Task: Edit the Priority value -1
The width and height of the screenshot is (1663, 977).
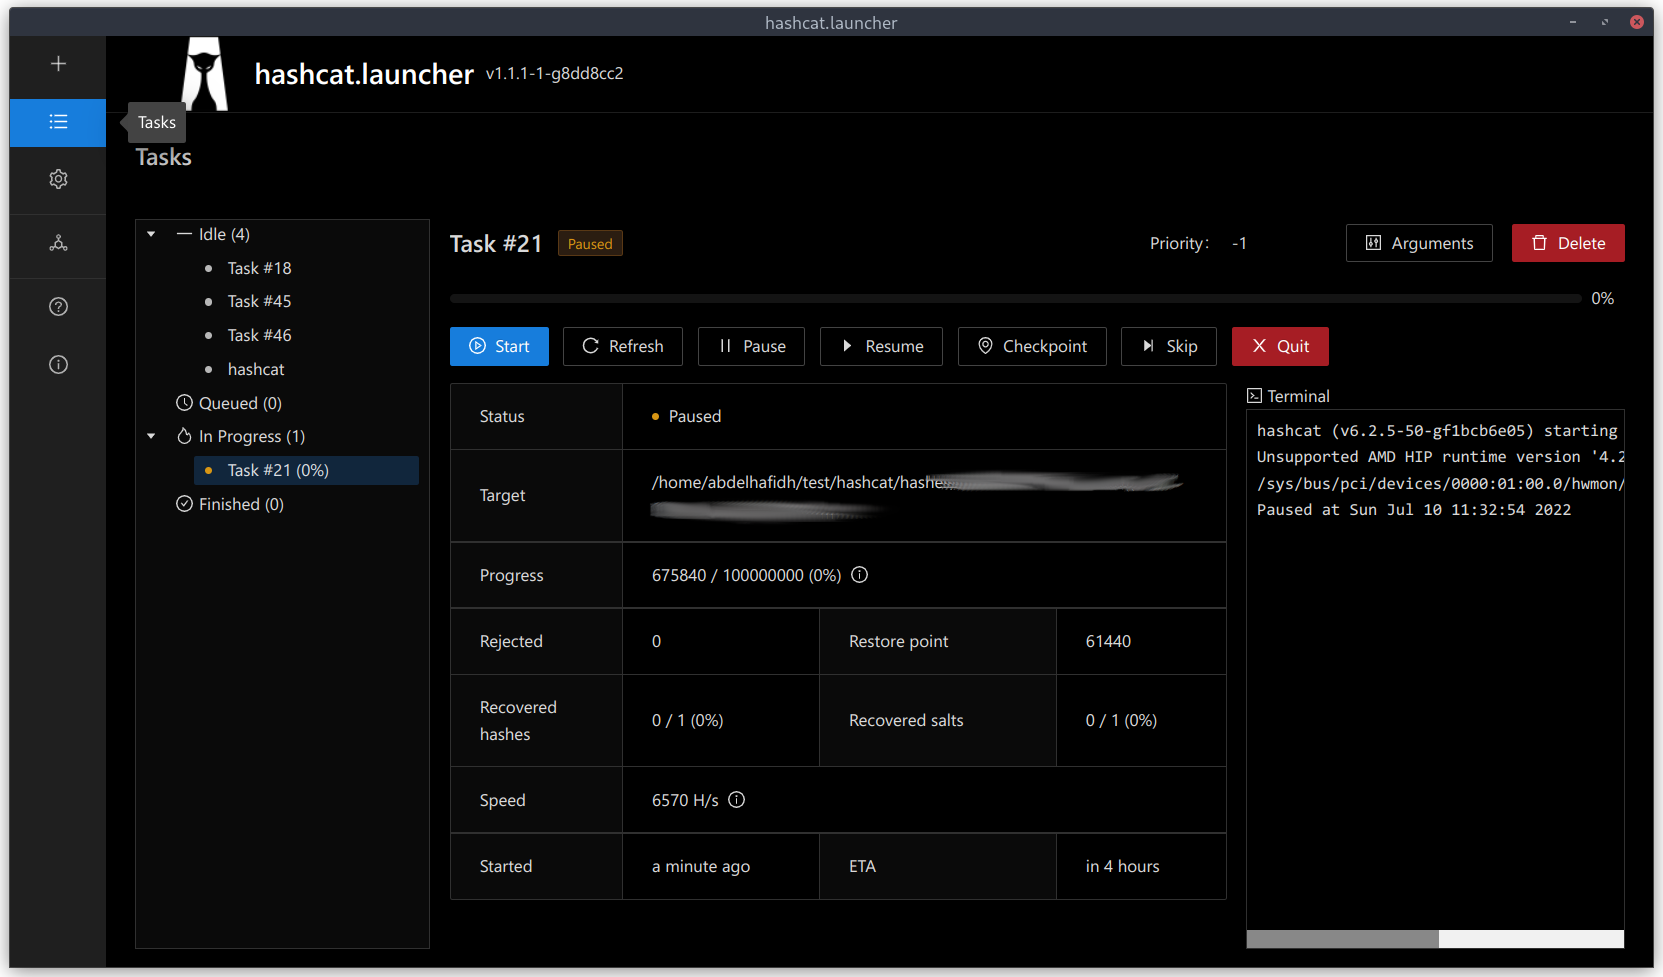Action: [1240, 243]
